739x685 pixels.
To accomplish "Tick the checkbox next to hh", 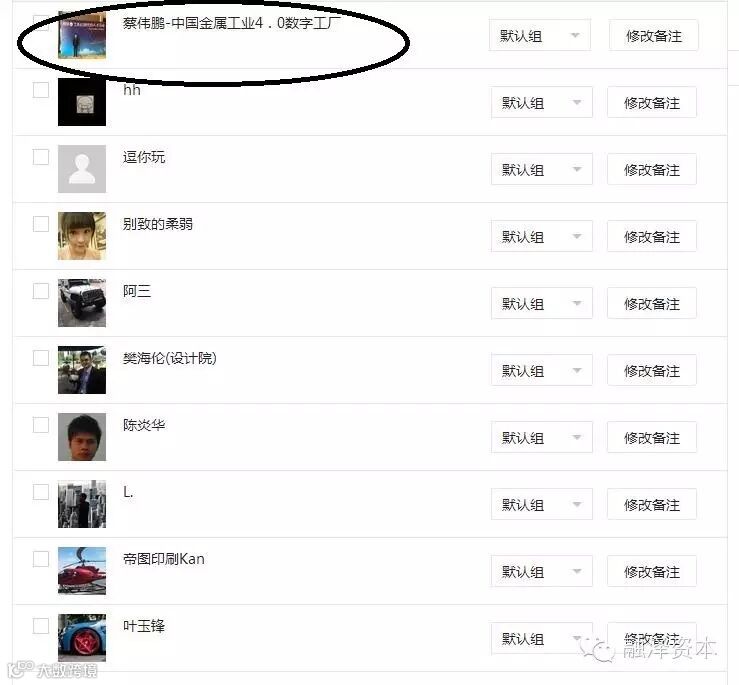I will coord(41,90).
